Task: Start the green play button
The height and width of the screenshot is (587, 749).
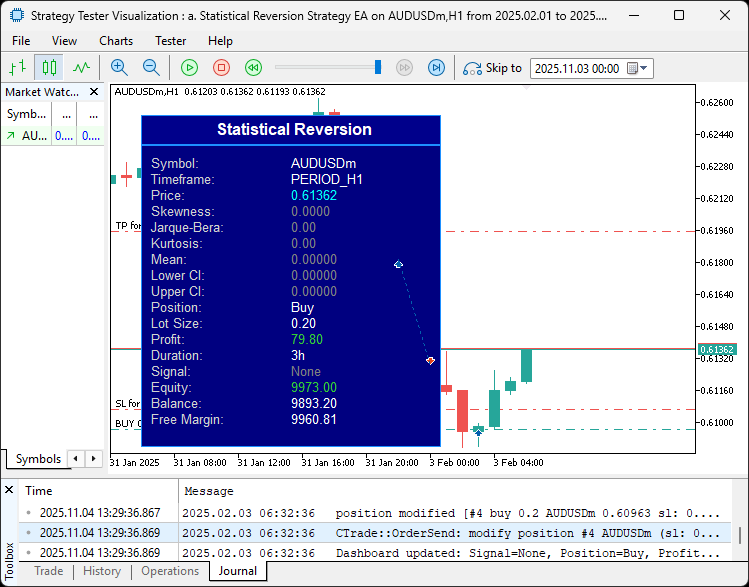Action: [x=189, y=68]
